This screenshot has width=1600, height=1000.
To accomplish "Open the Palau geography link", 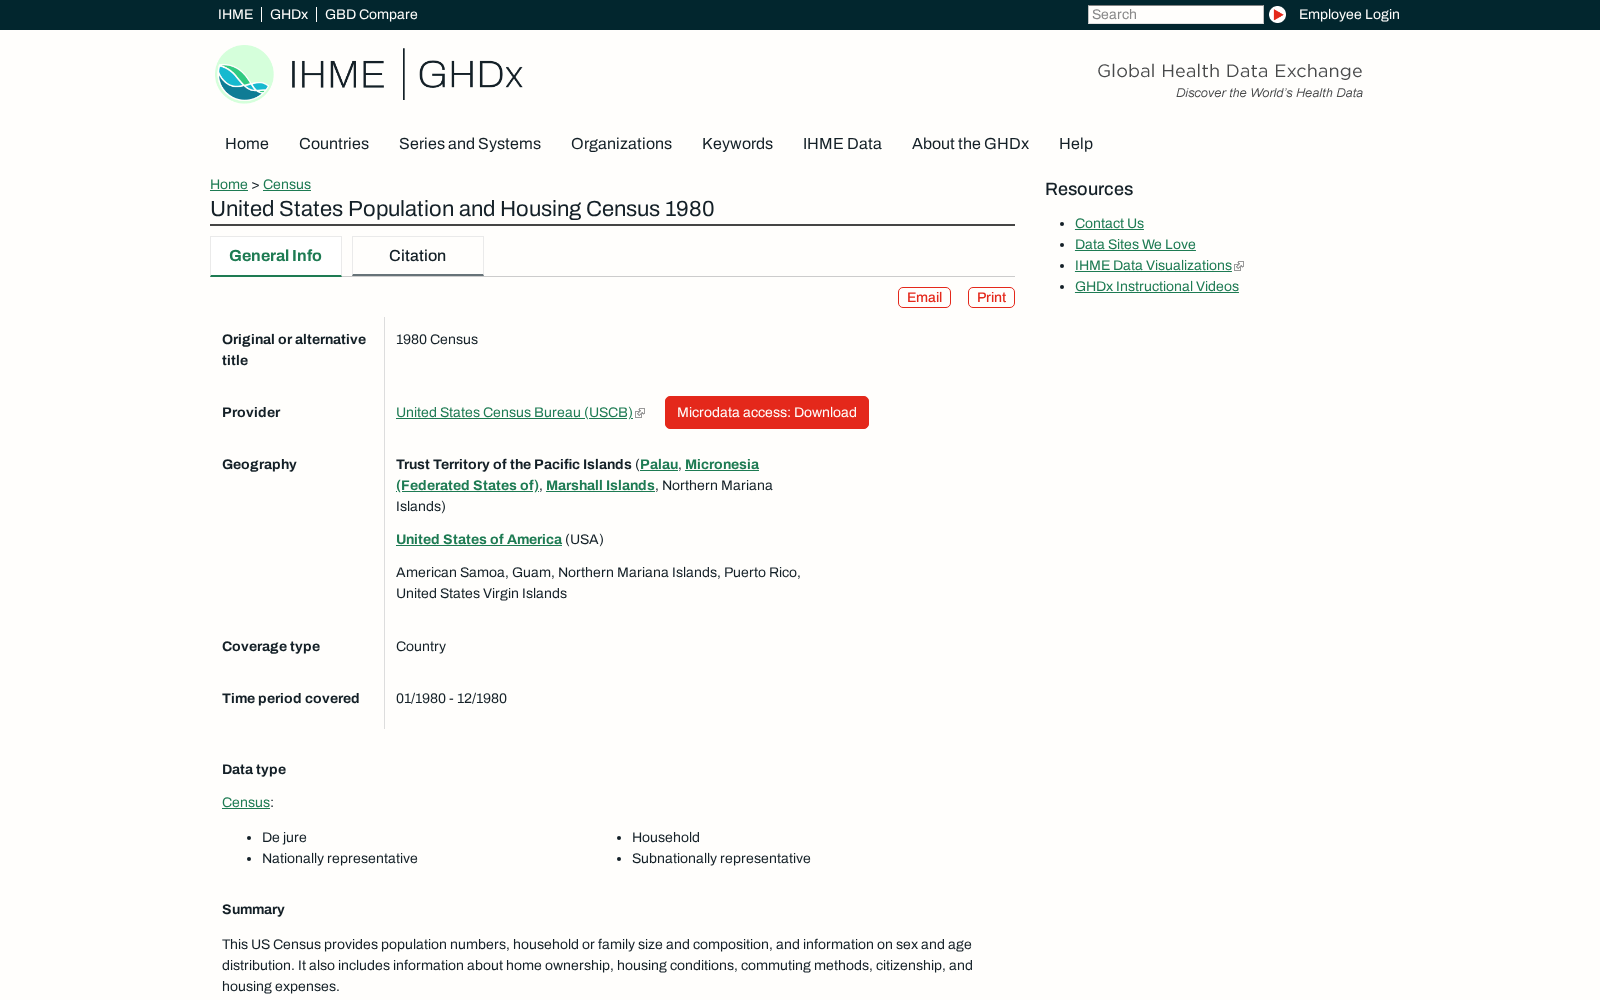I will [x=659, y=464].
